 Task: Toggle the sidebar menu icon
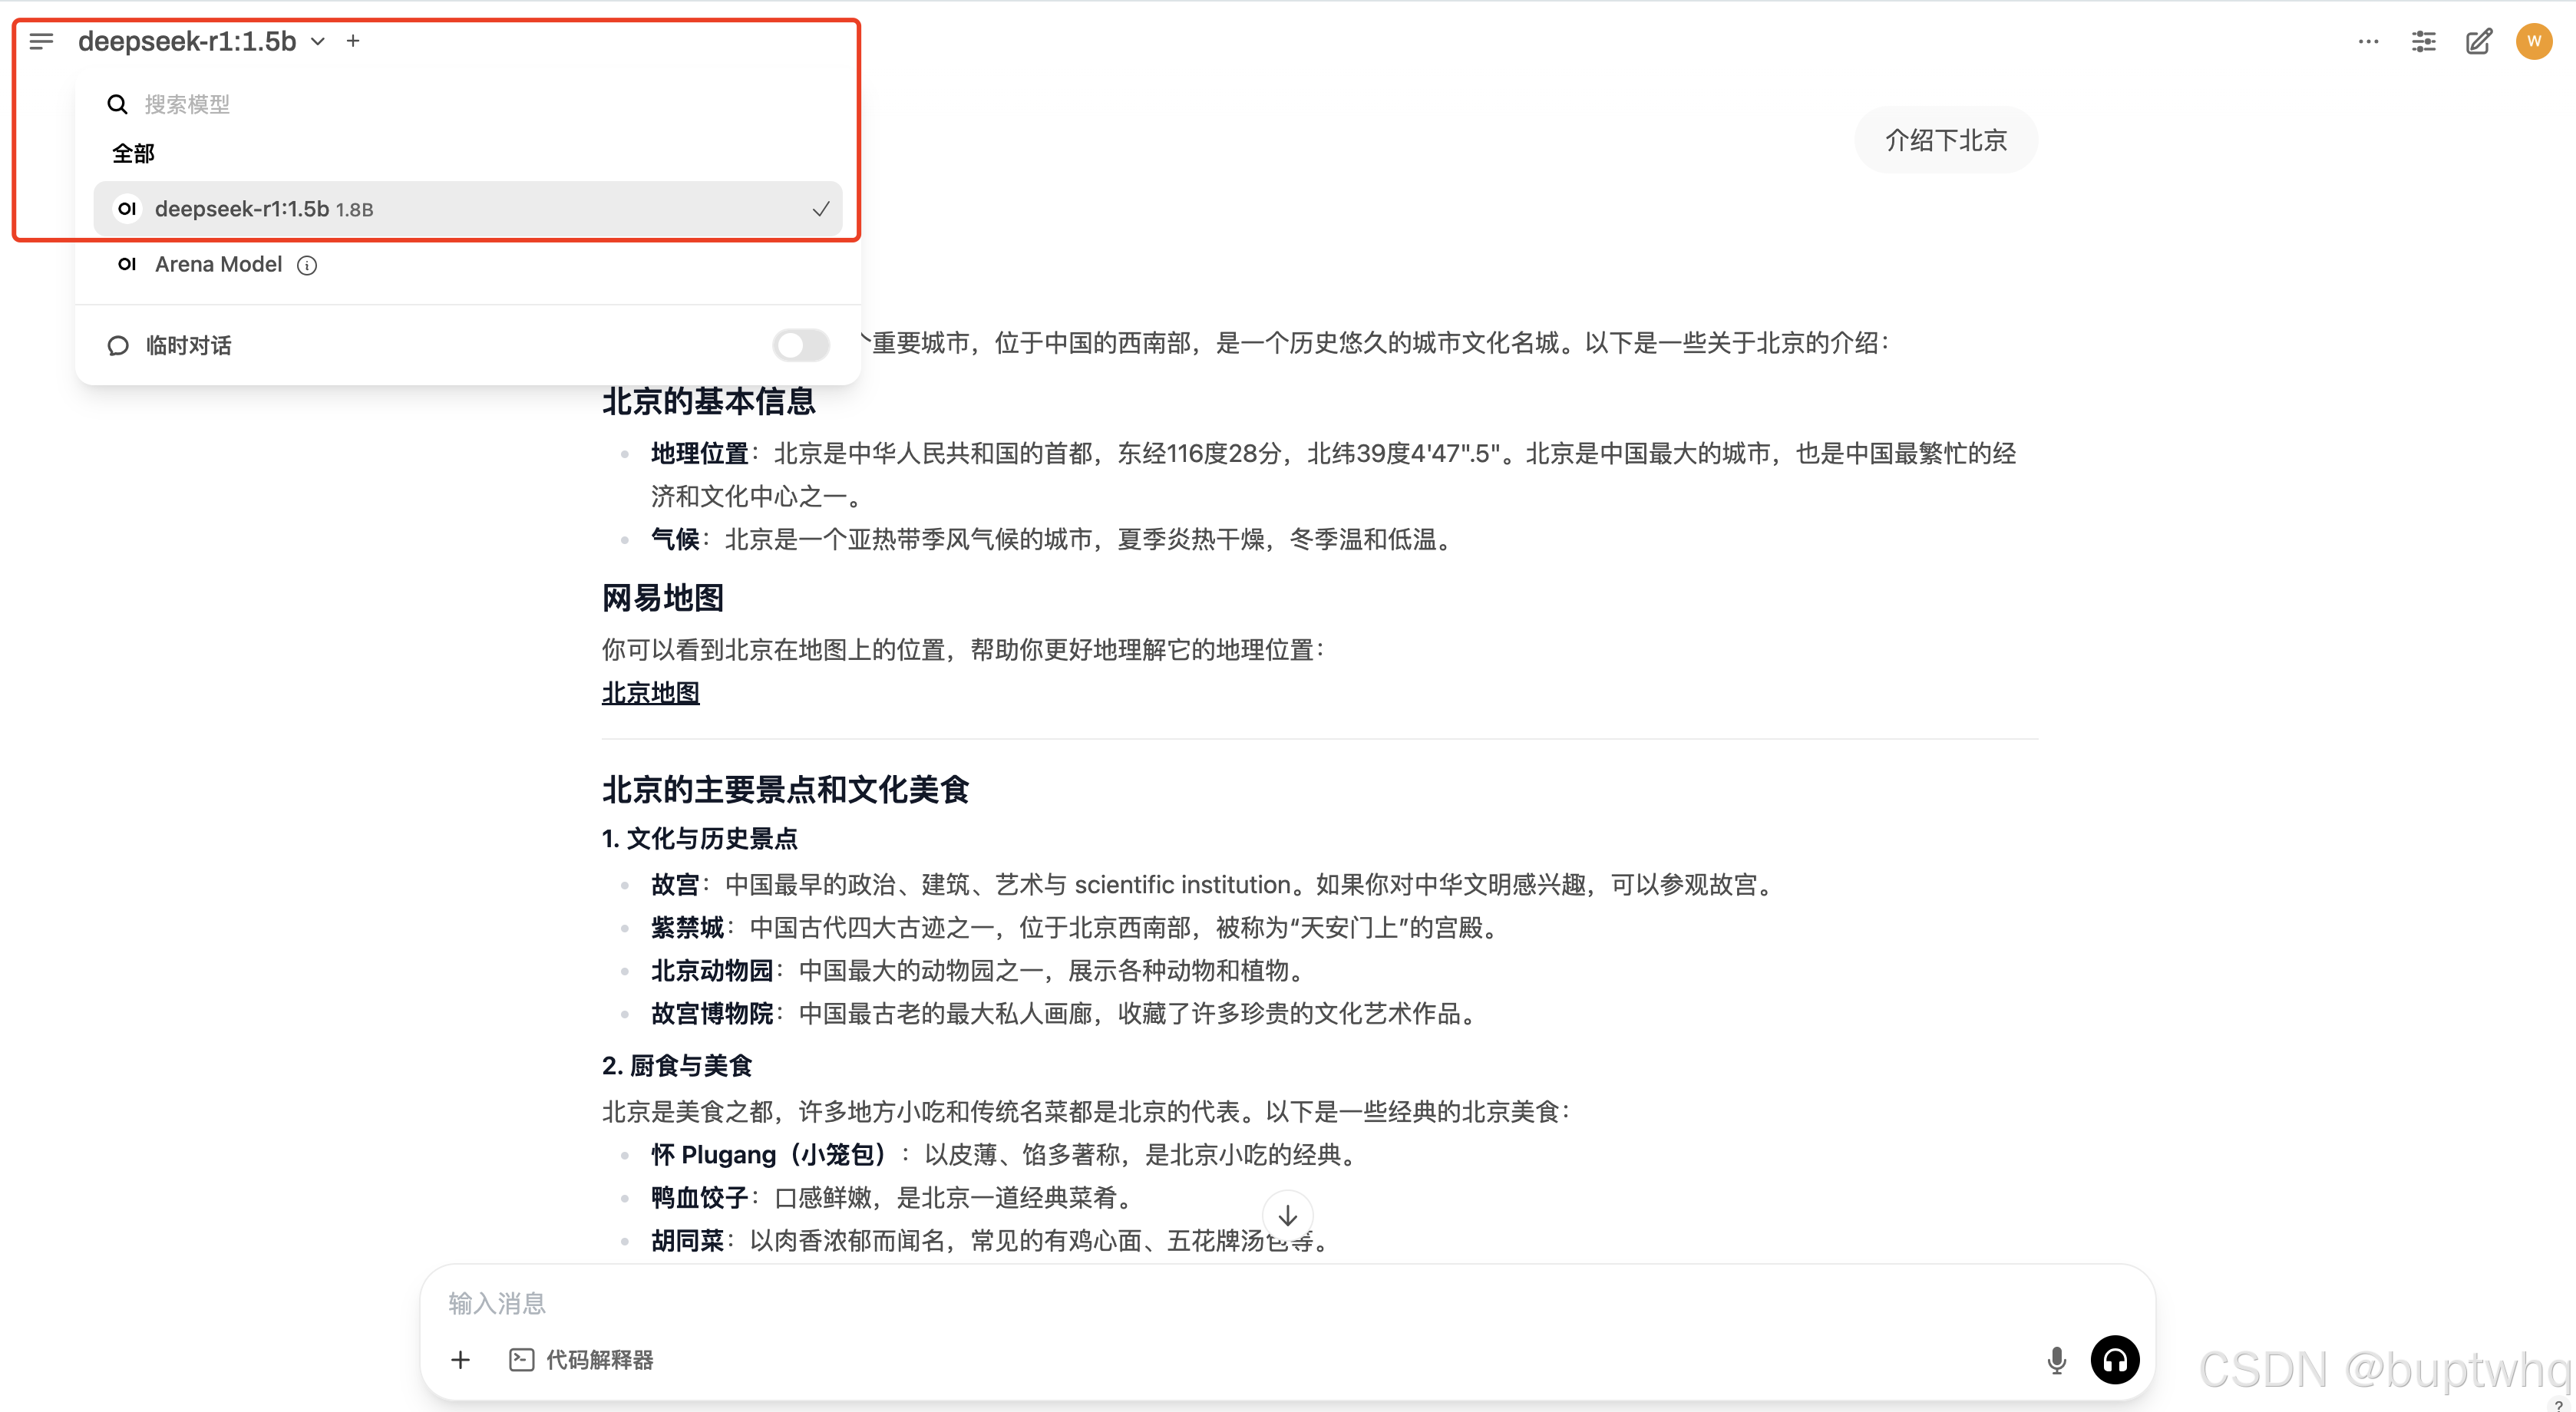click(41, 41)
